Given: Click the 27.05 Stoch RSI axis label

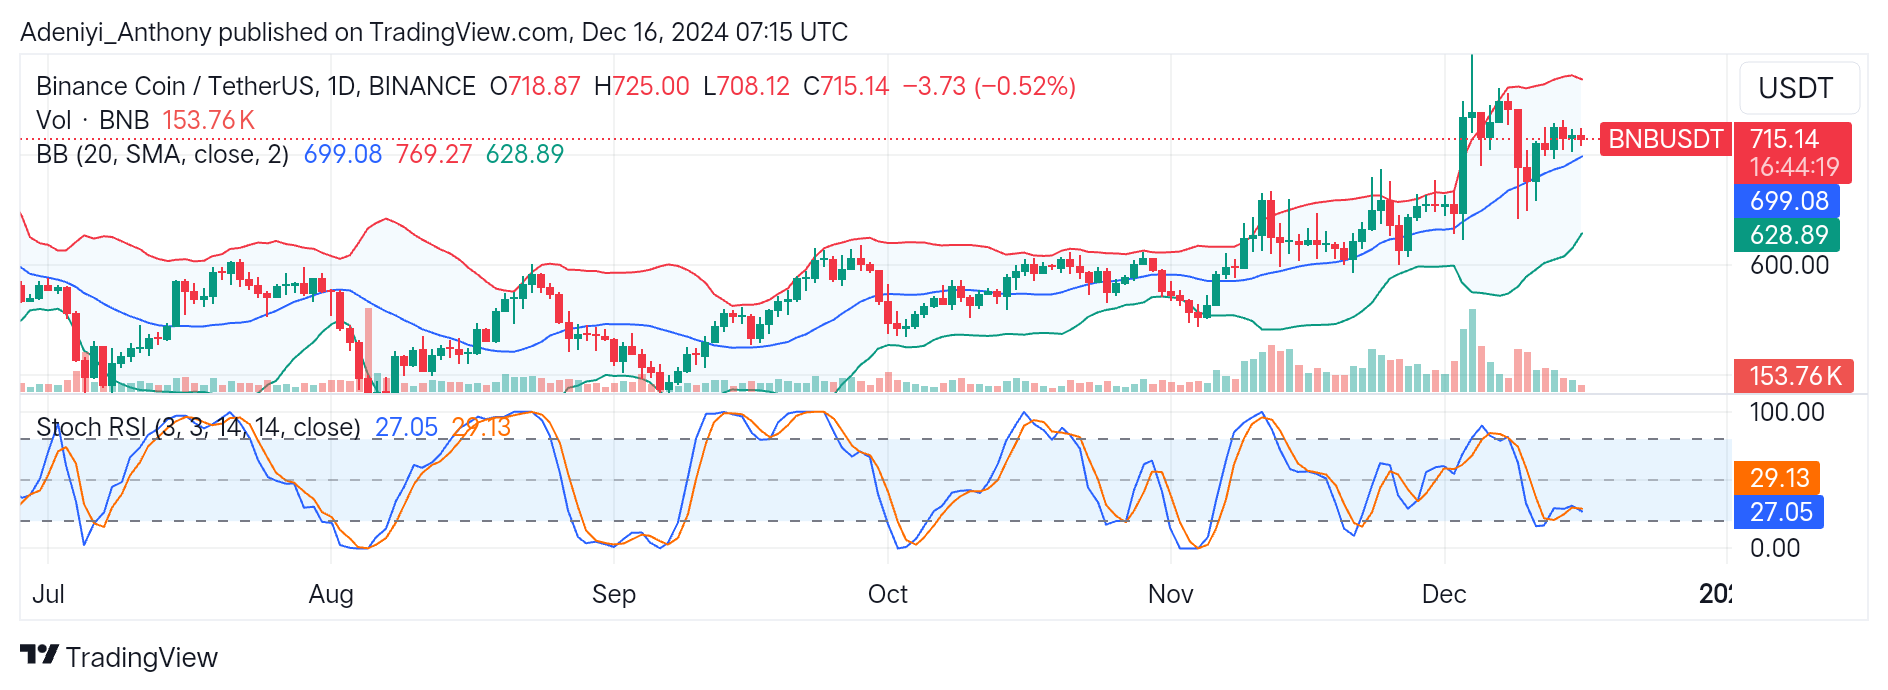Looking at the screenshot, I should (x=1778, y=512).
